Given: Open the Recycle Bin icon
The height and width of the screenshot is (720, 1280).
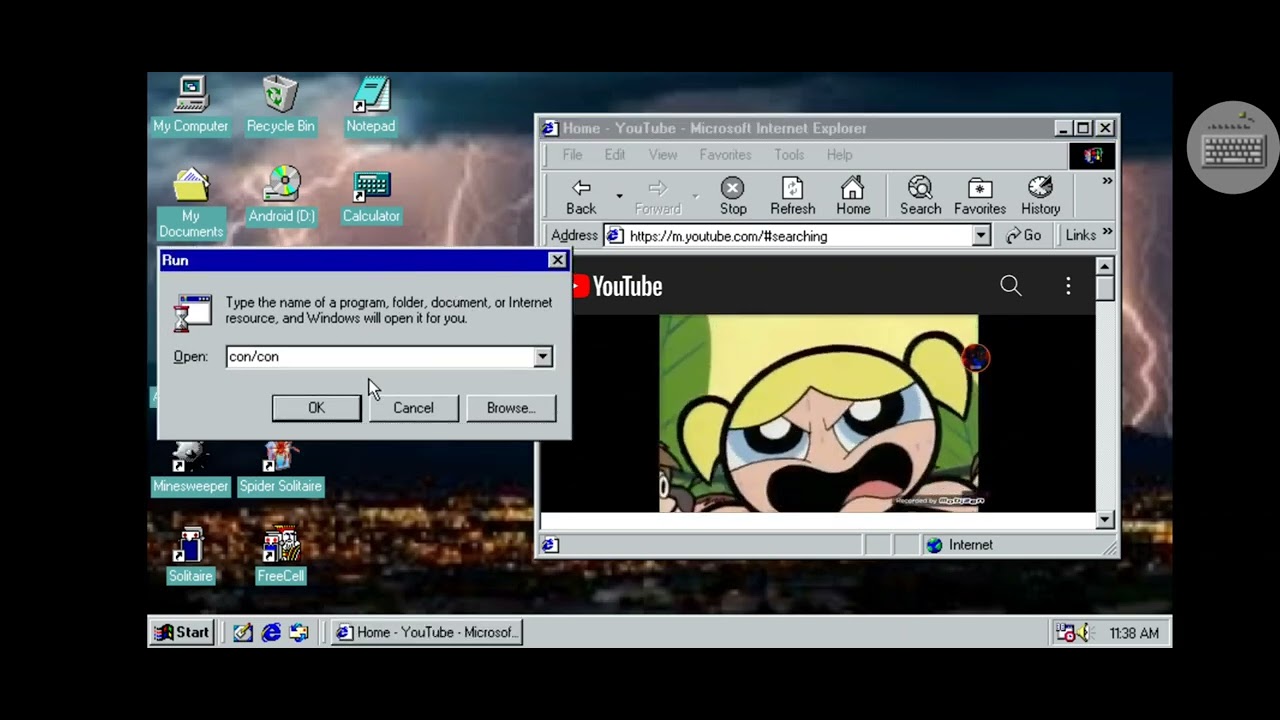Looking at the screenshot, I should [x=280, y=105].
